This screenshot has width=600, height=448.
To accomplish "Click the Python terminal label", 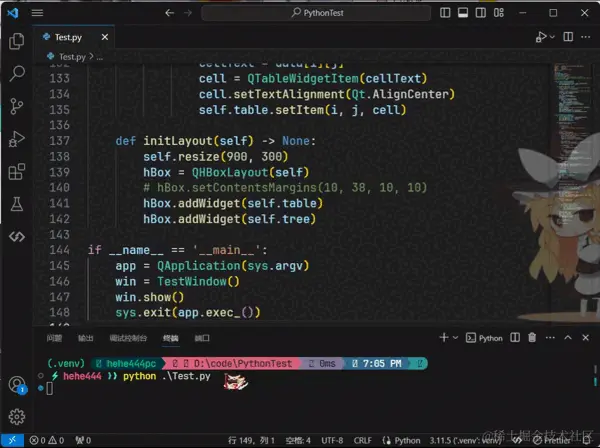I will click(484, 338).
